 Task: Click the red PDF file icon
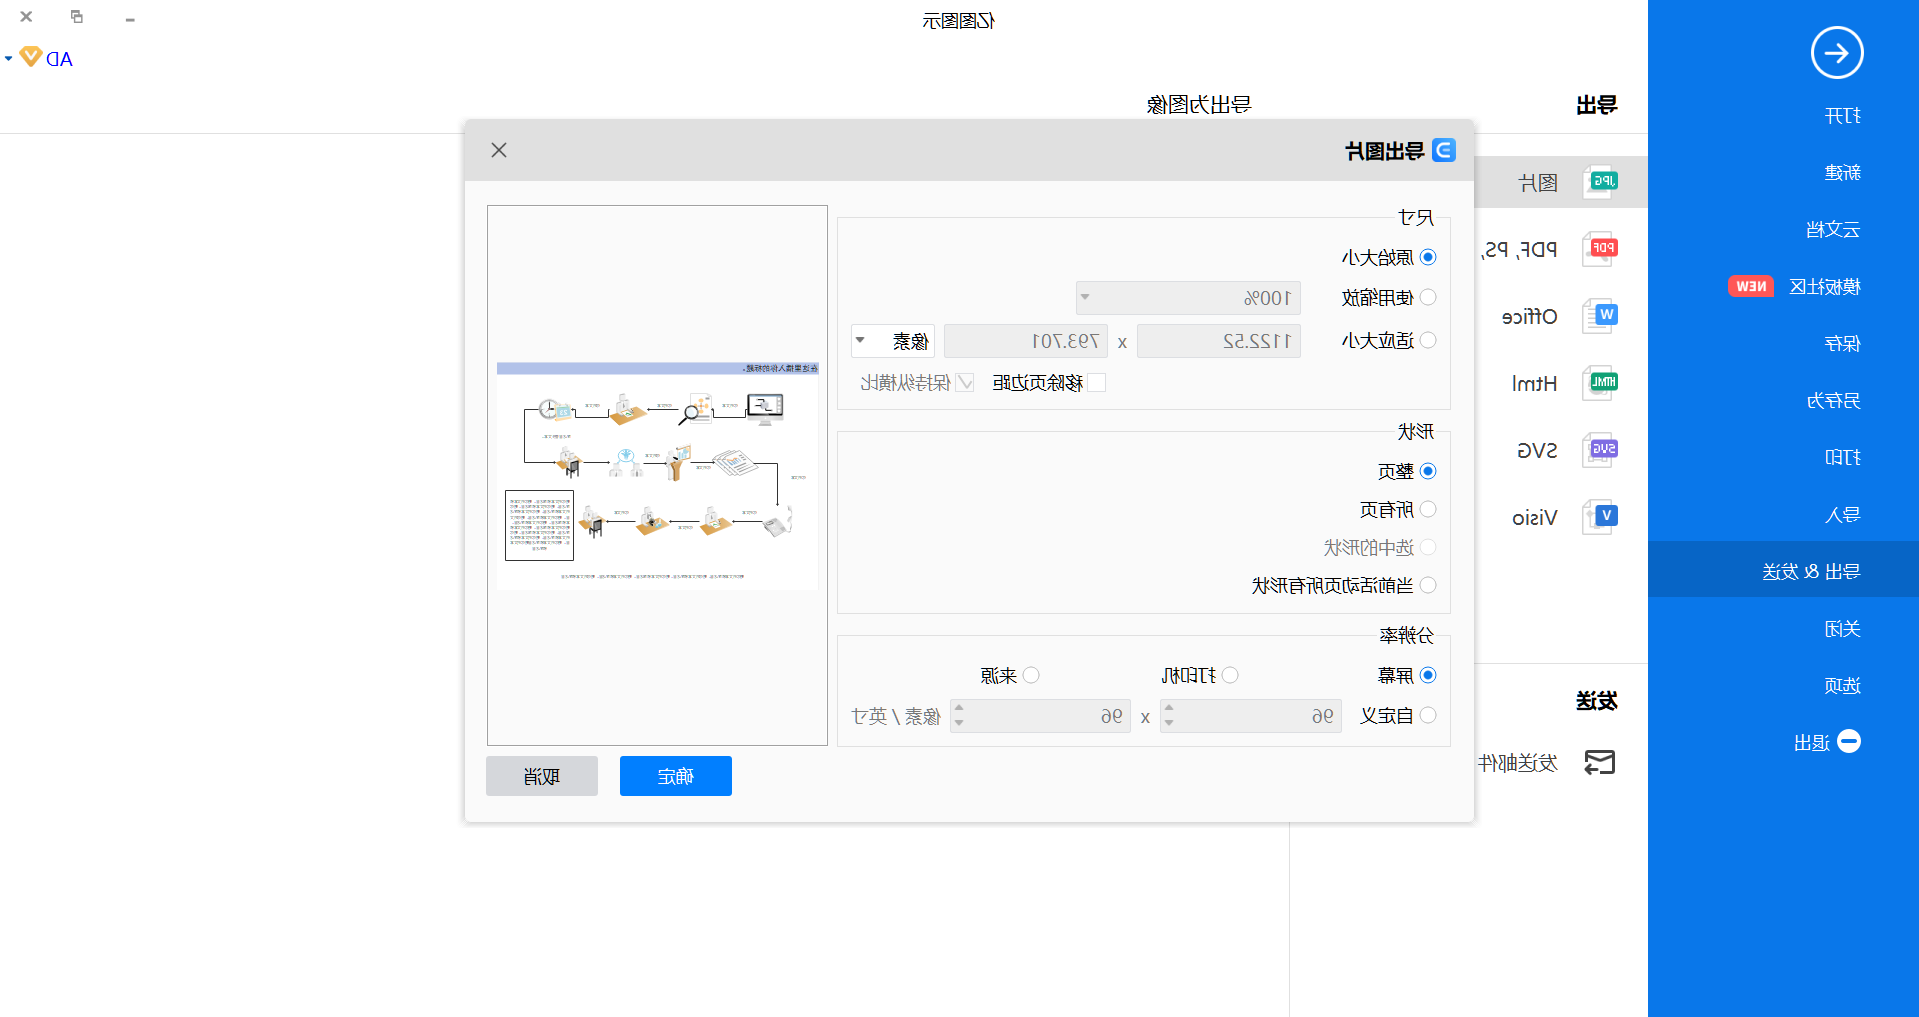pyautogui.click(x=1600, y=249)
